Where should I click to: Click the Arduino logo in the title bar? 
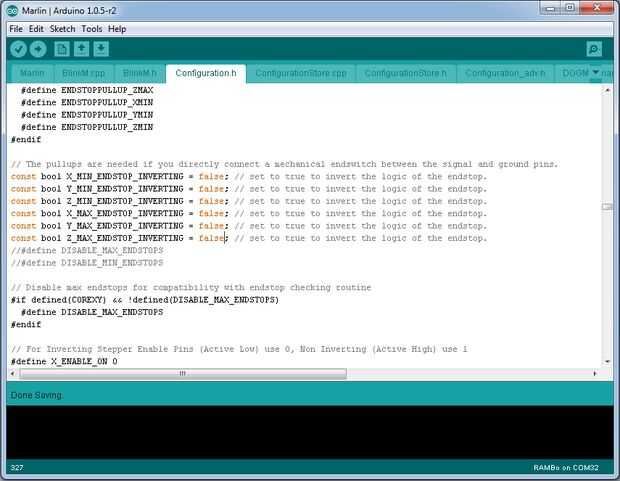coord(12,11)
